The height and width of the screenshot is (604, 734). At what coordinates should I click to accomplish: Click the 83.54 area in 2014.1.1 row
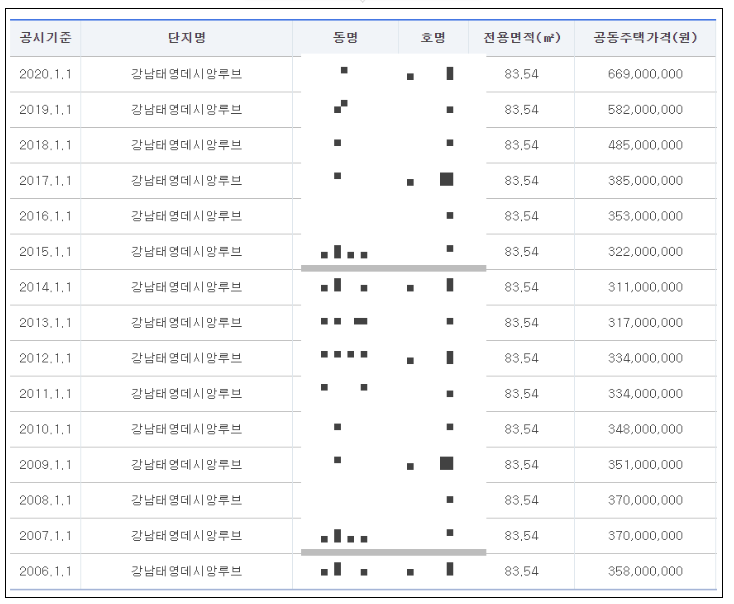521,287
